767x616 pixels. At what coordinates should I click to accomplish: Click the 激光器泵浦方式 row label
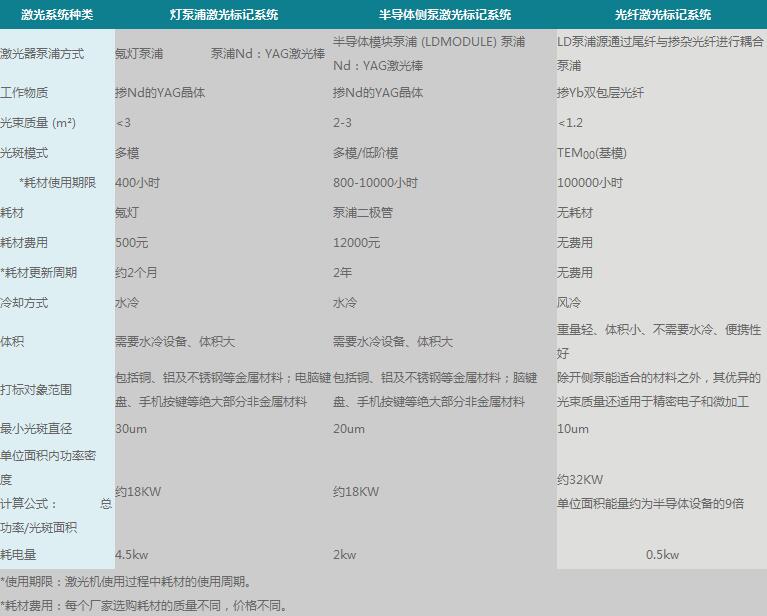(42, 54)
